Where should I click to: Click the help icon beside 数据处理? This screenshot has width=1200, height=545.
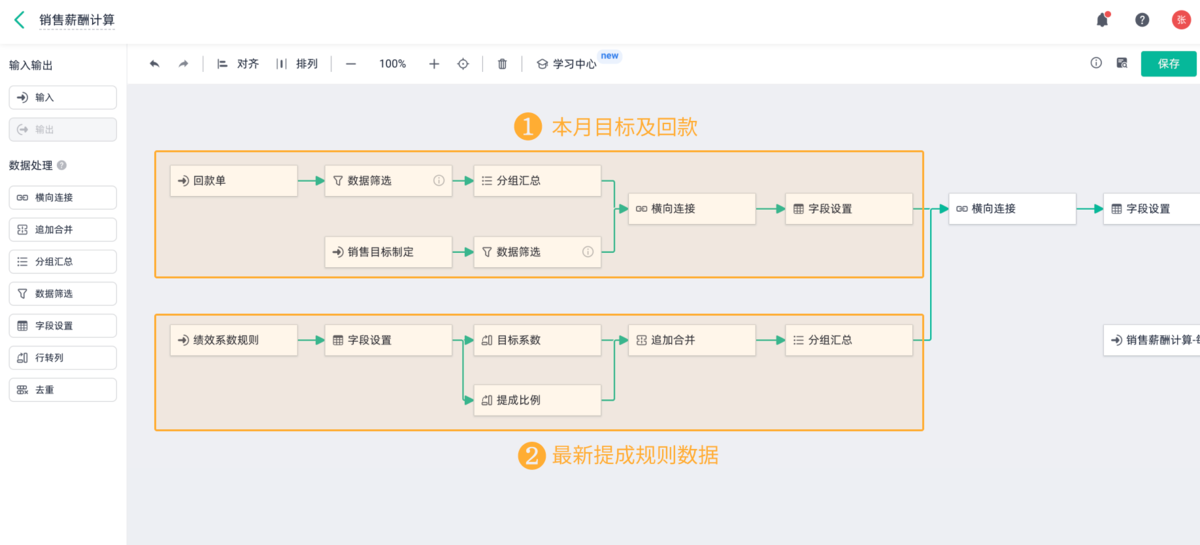62,166
